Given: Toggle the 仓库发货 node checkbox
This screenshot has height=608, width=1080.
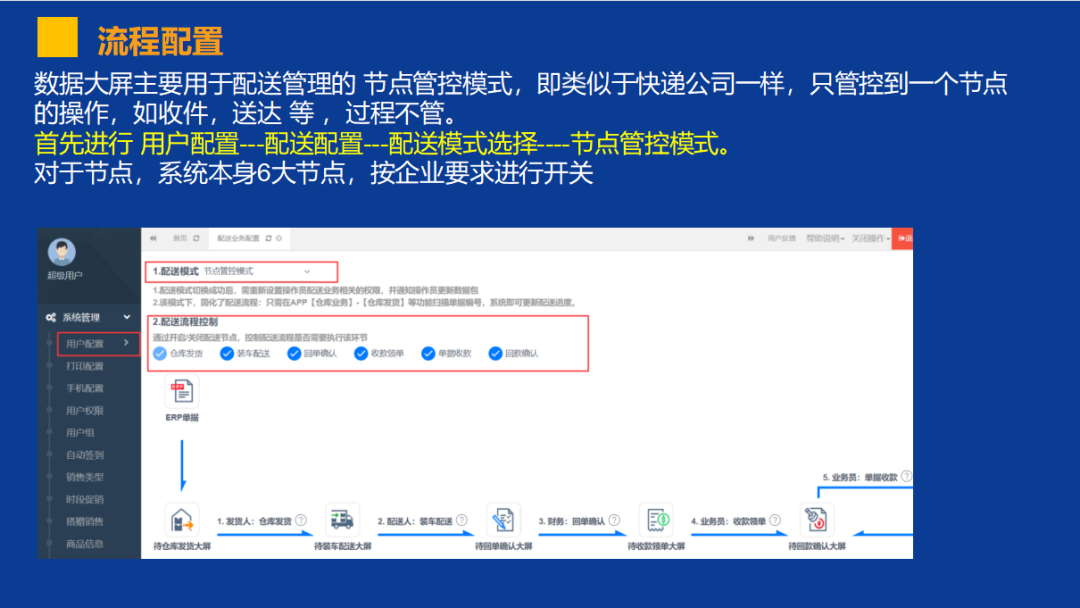Looking at the screenshot, I should pos(160,353).
